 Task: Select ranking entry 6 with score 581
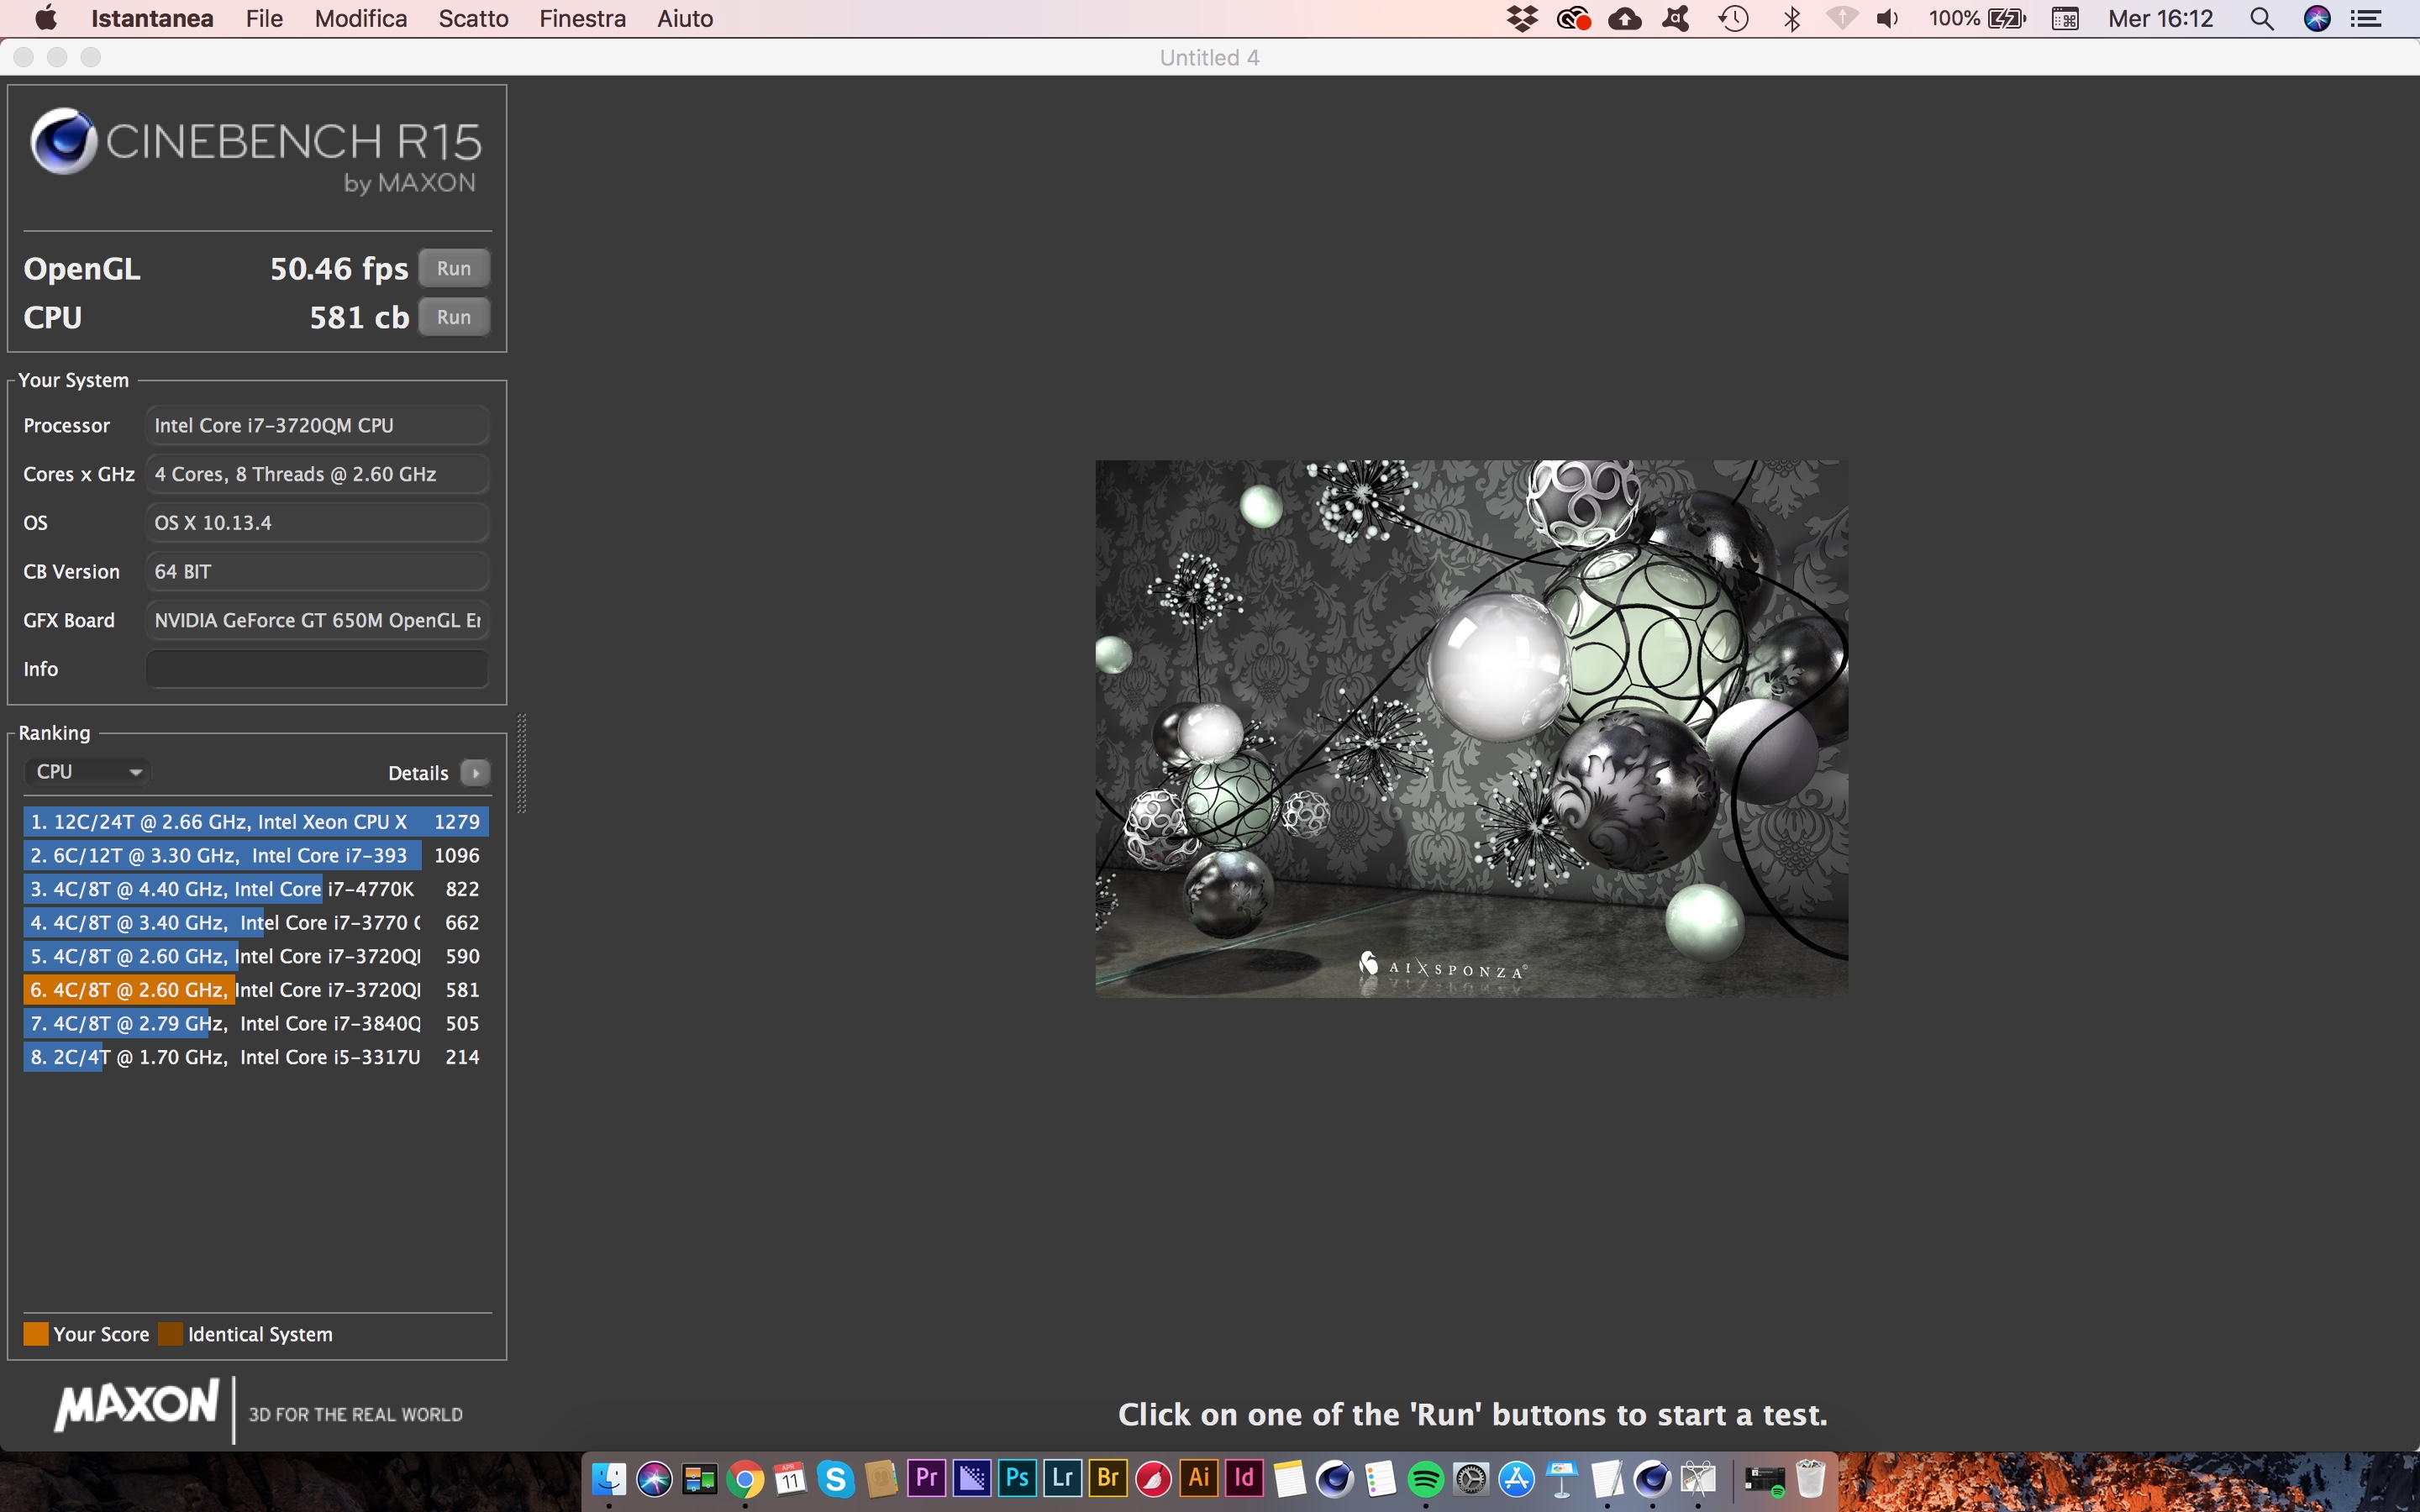click(255, 990)
